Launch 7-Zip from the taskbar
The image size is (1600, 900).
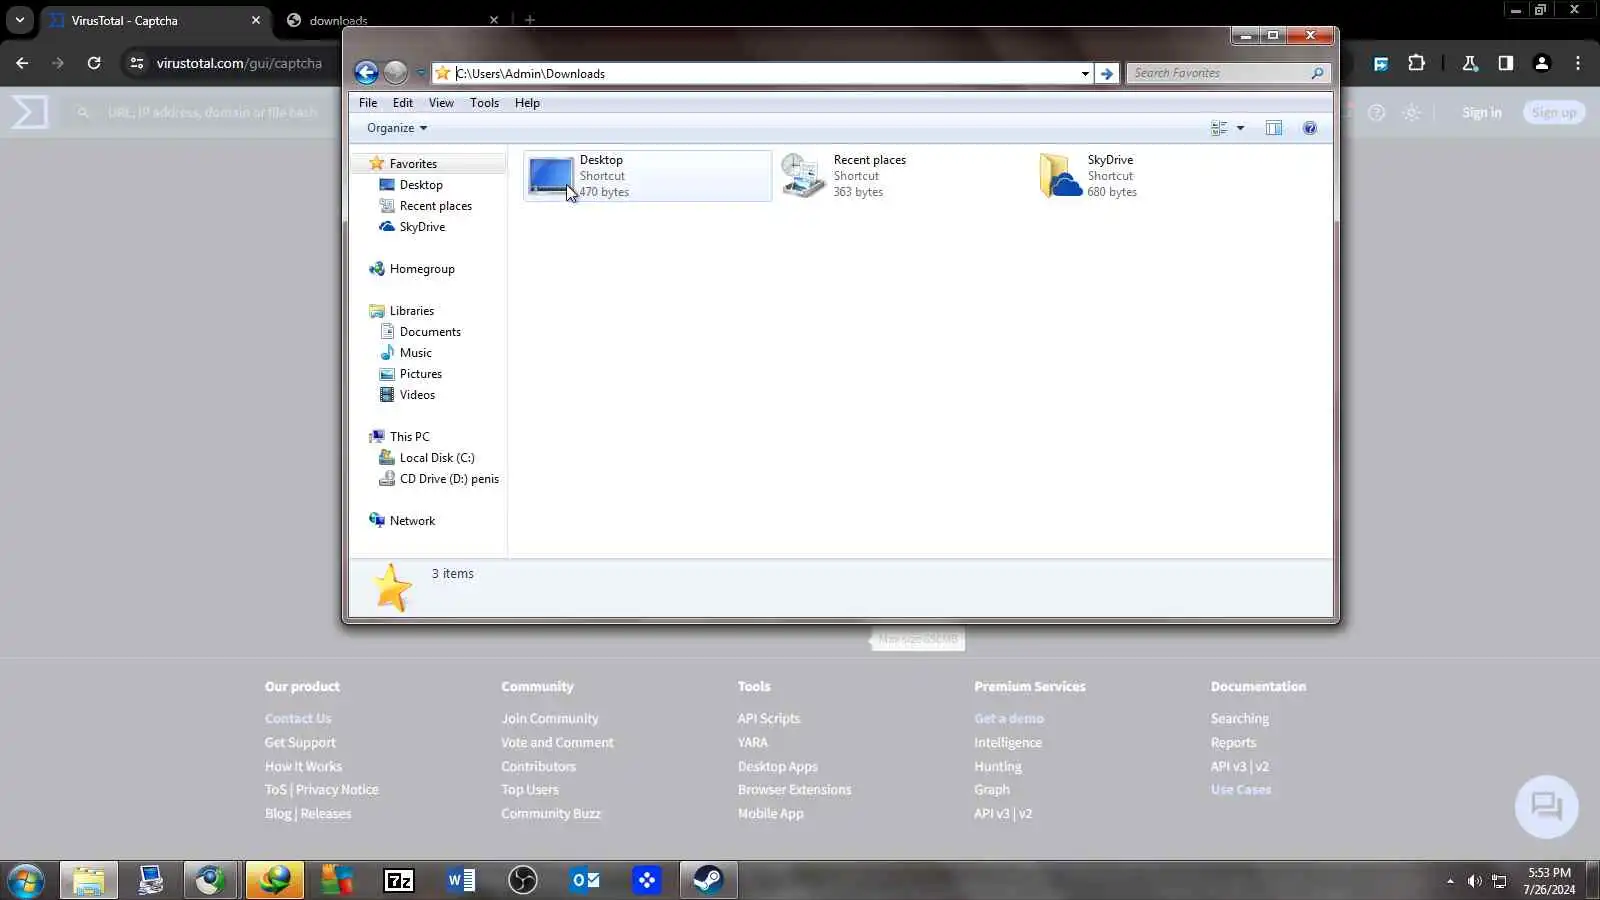click(399, 880)
